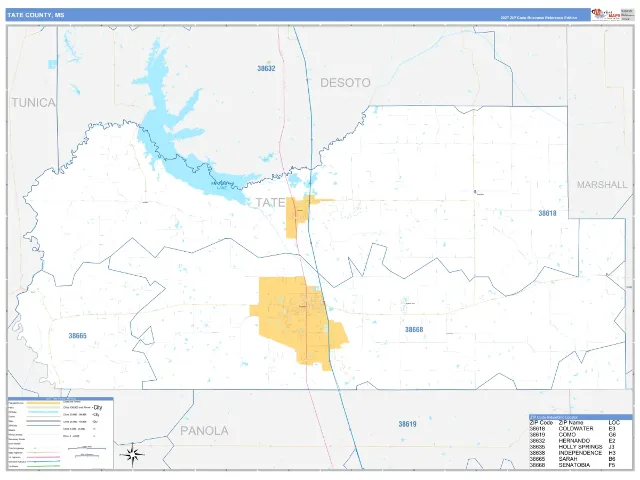Click the J3 location code for Holly Springs
Image resolution: width=640 pixels, height=480 pixels.
(612, 447)
